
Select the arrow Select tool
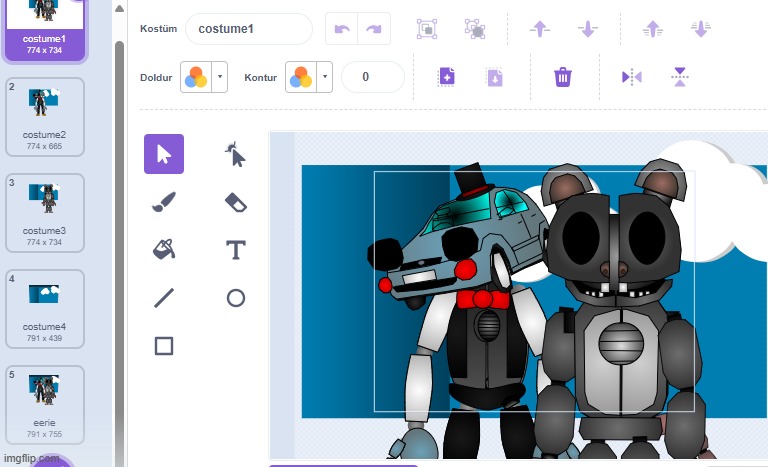[164, 154]
